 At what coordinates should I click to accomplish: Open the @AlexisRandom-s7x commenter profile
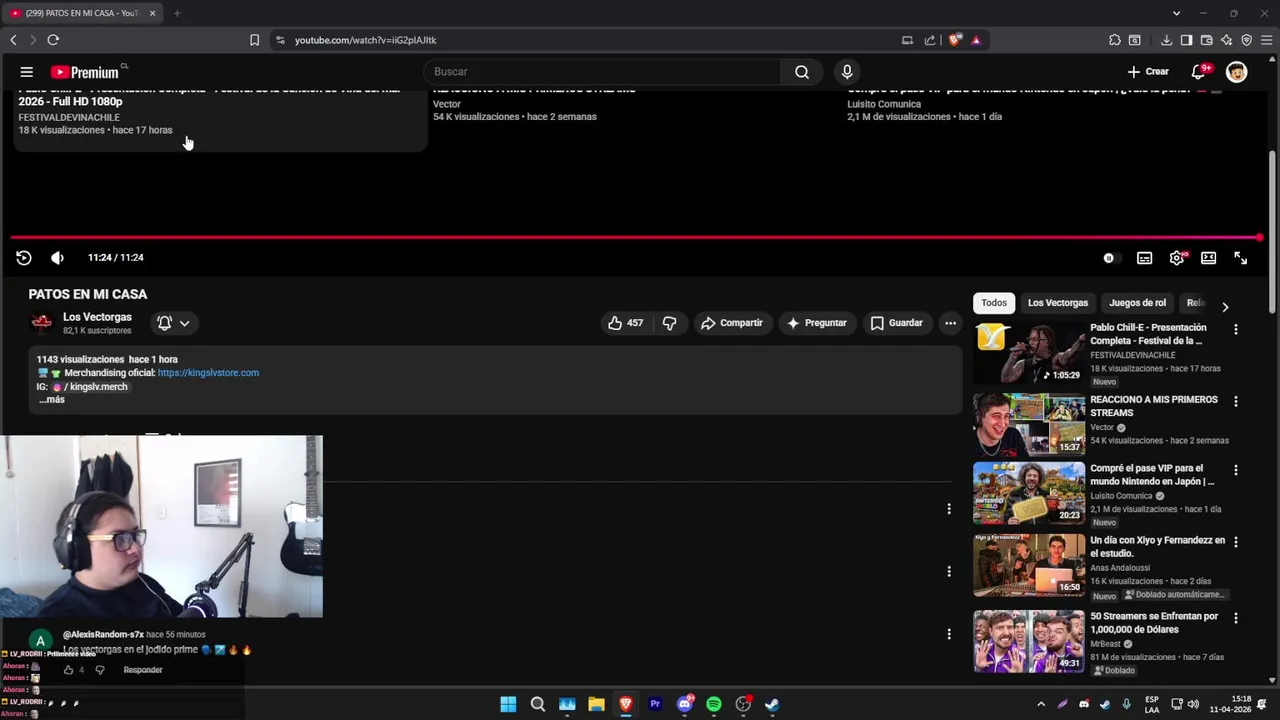coord(104,635)
